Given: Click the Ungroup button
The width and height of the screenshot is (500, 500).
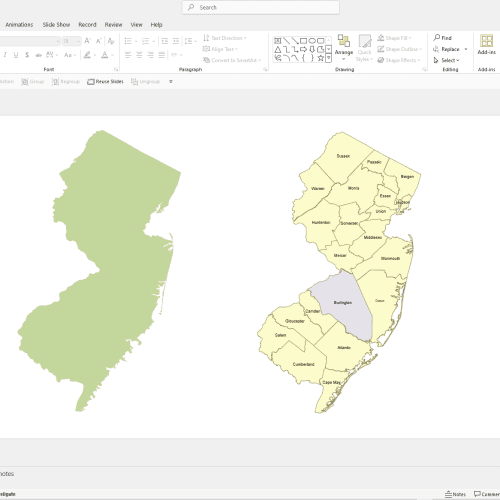Looking at the screenshot, I should (145, 81).
